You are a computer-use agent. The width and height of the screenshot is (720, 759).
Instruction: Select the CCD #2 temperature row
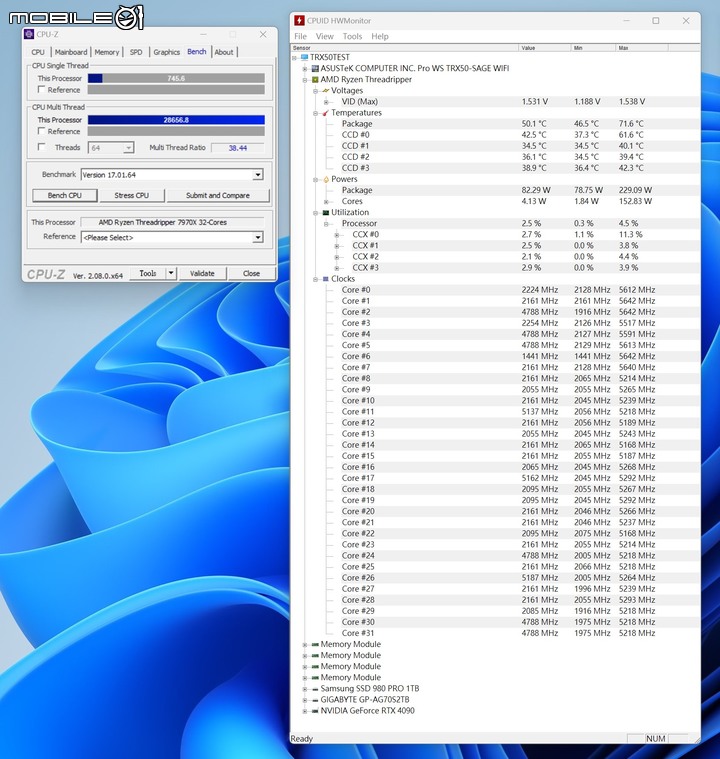click(x=496, y=157)
